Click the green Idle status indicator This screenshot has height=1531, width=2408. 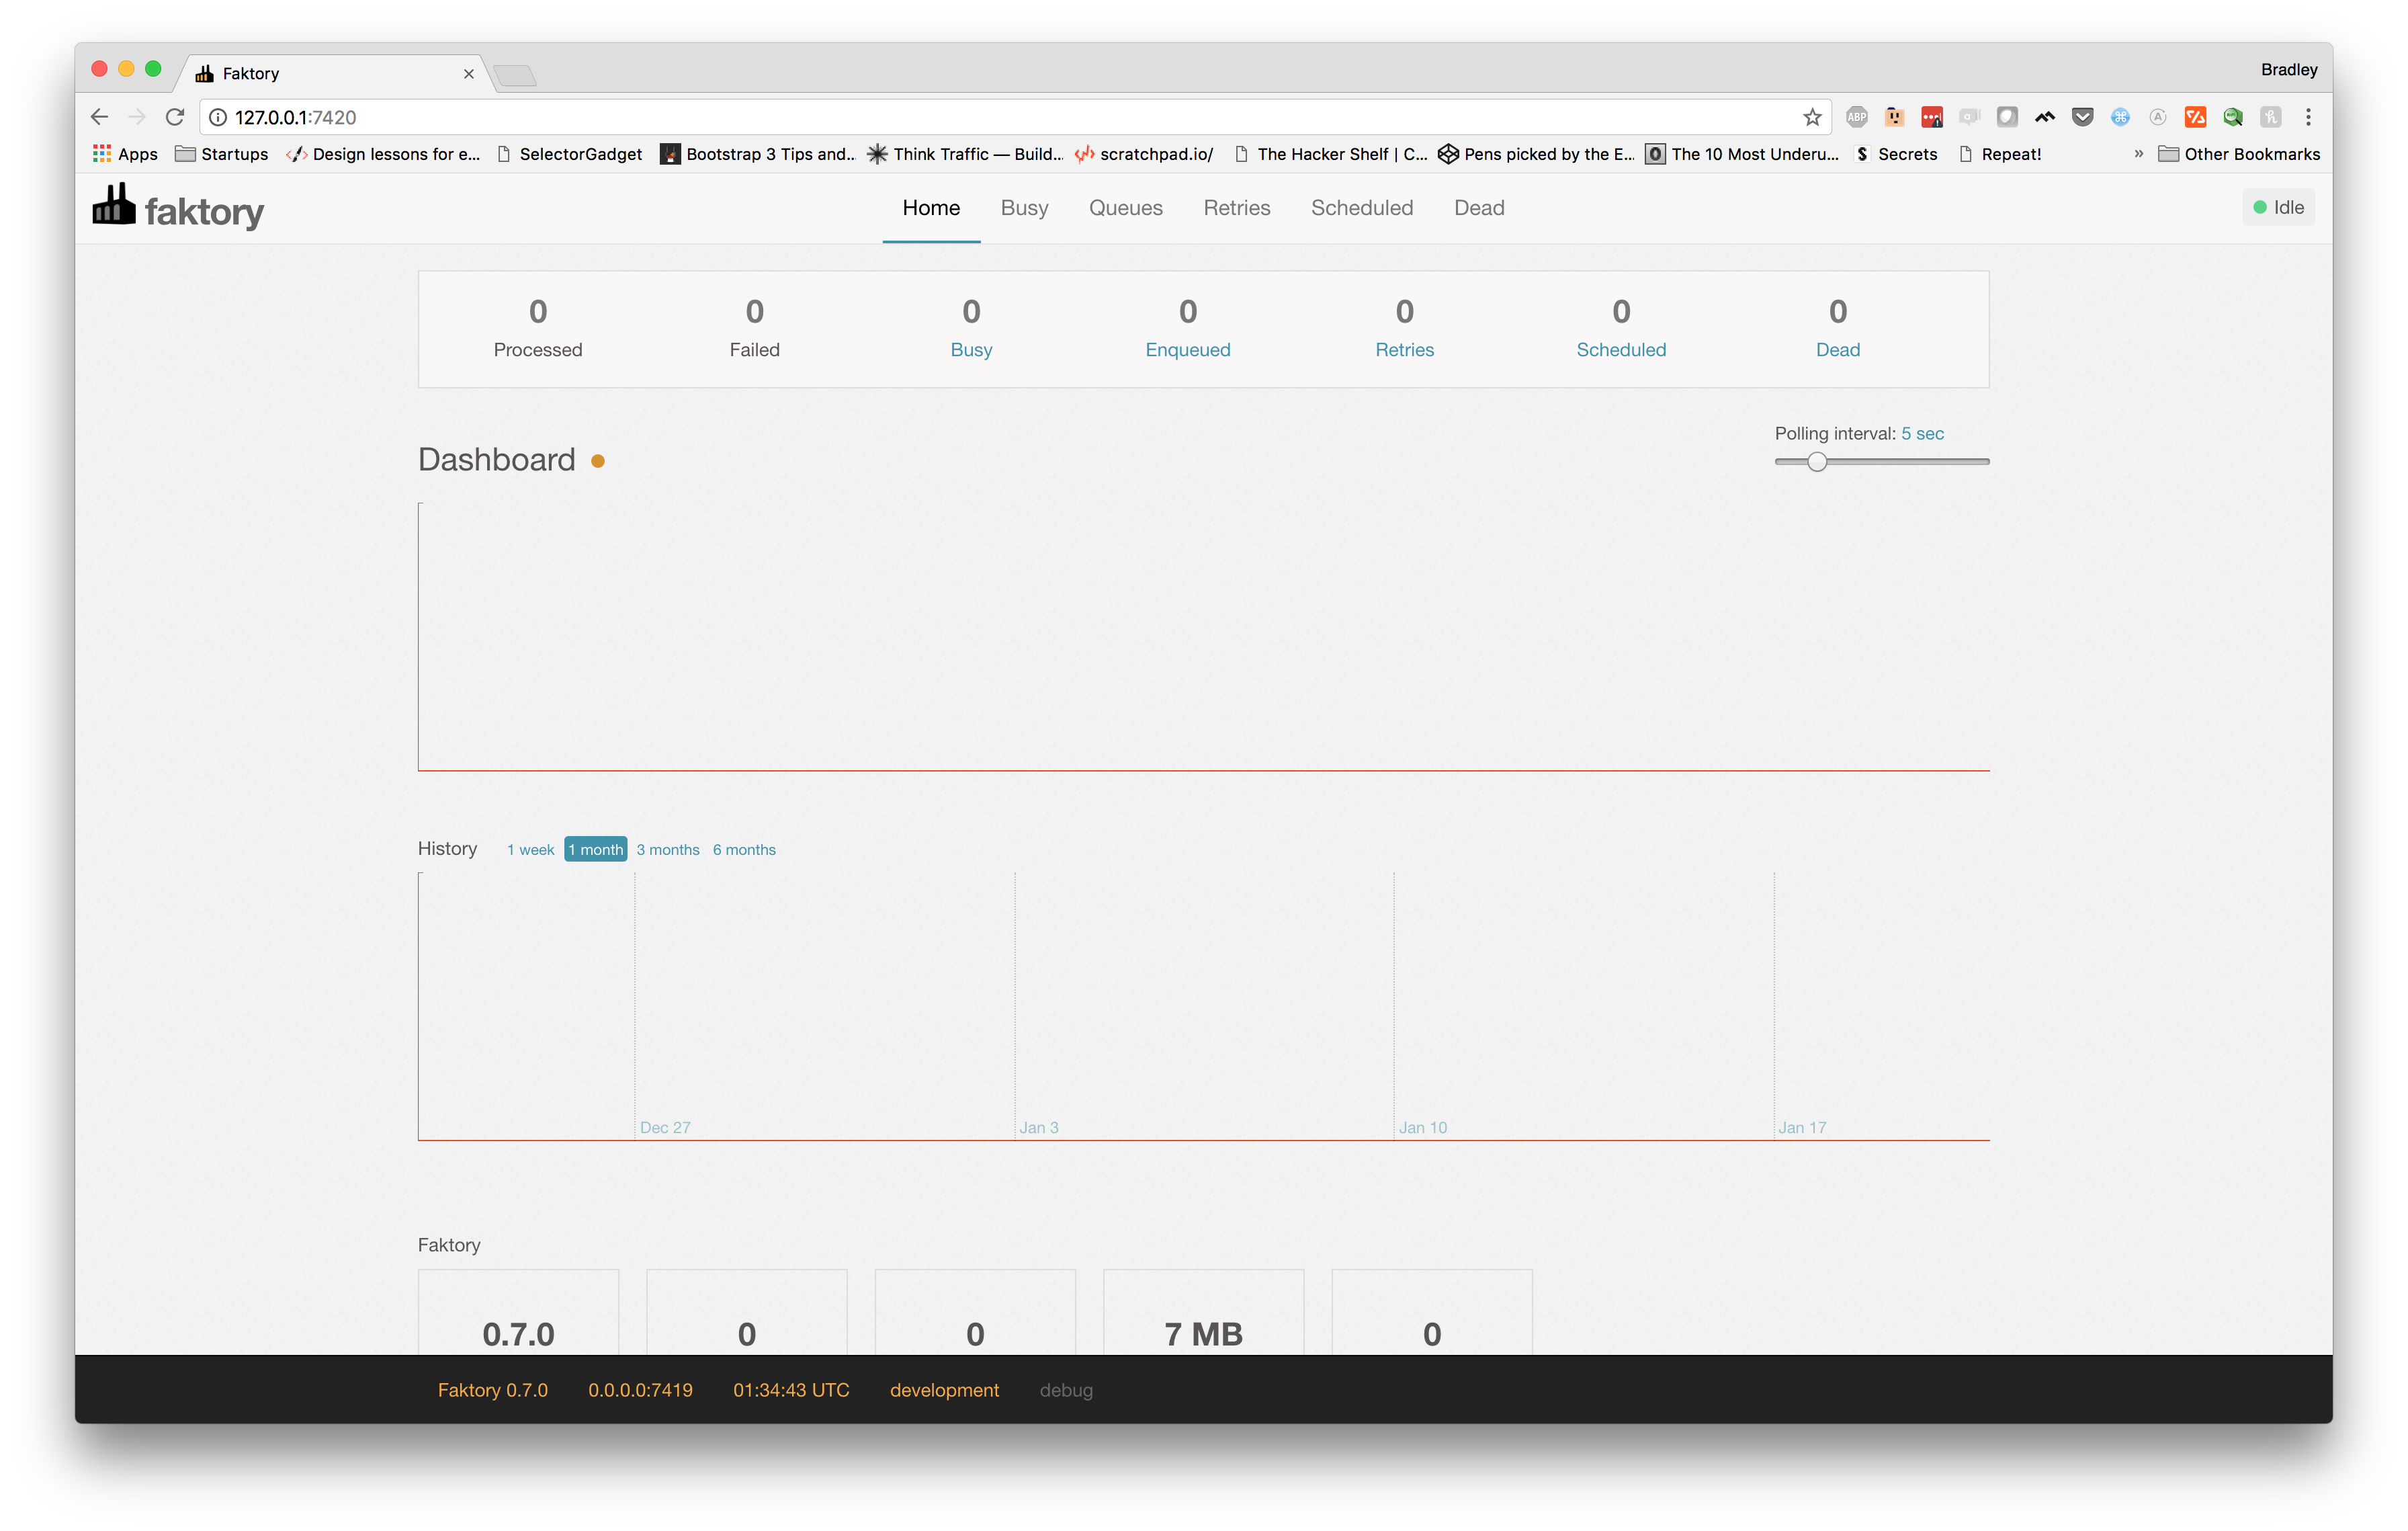pyautogui.click(x=2278, y=207)
